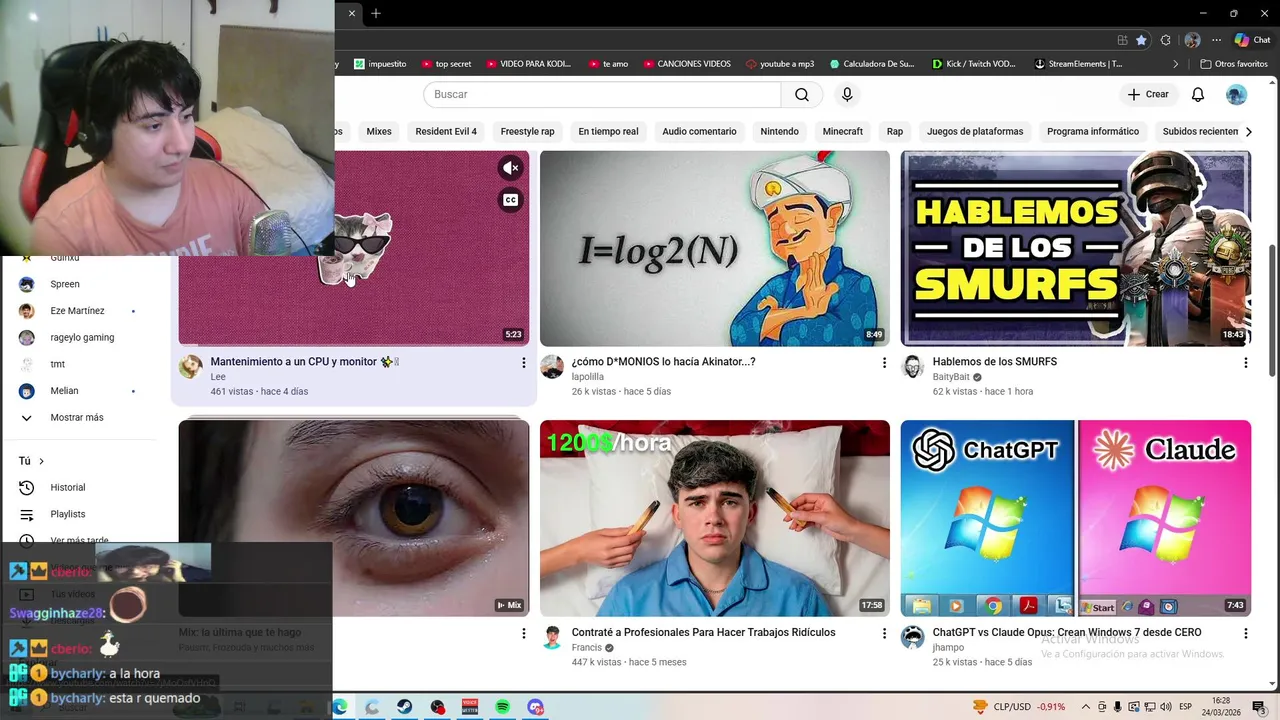This screenshot has width=1280, height=720.
Task: Open Eze Martinez subscription channel
Action: tap(77, 311)
